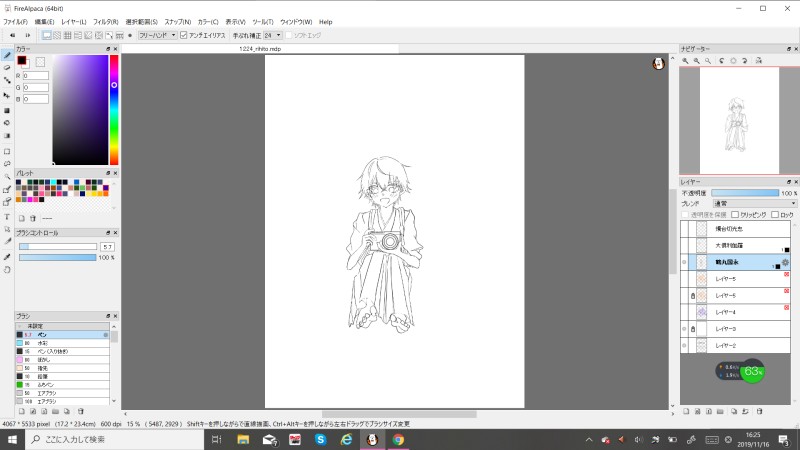
Task: Undock the カラー panel with float button
Action: click(108, 49)
